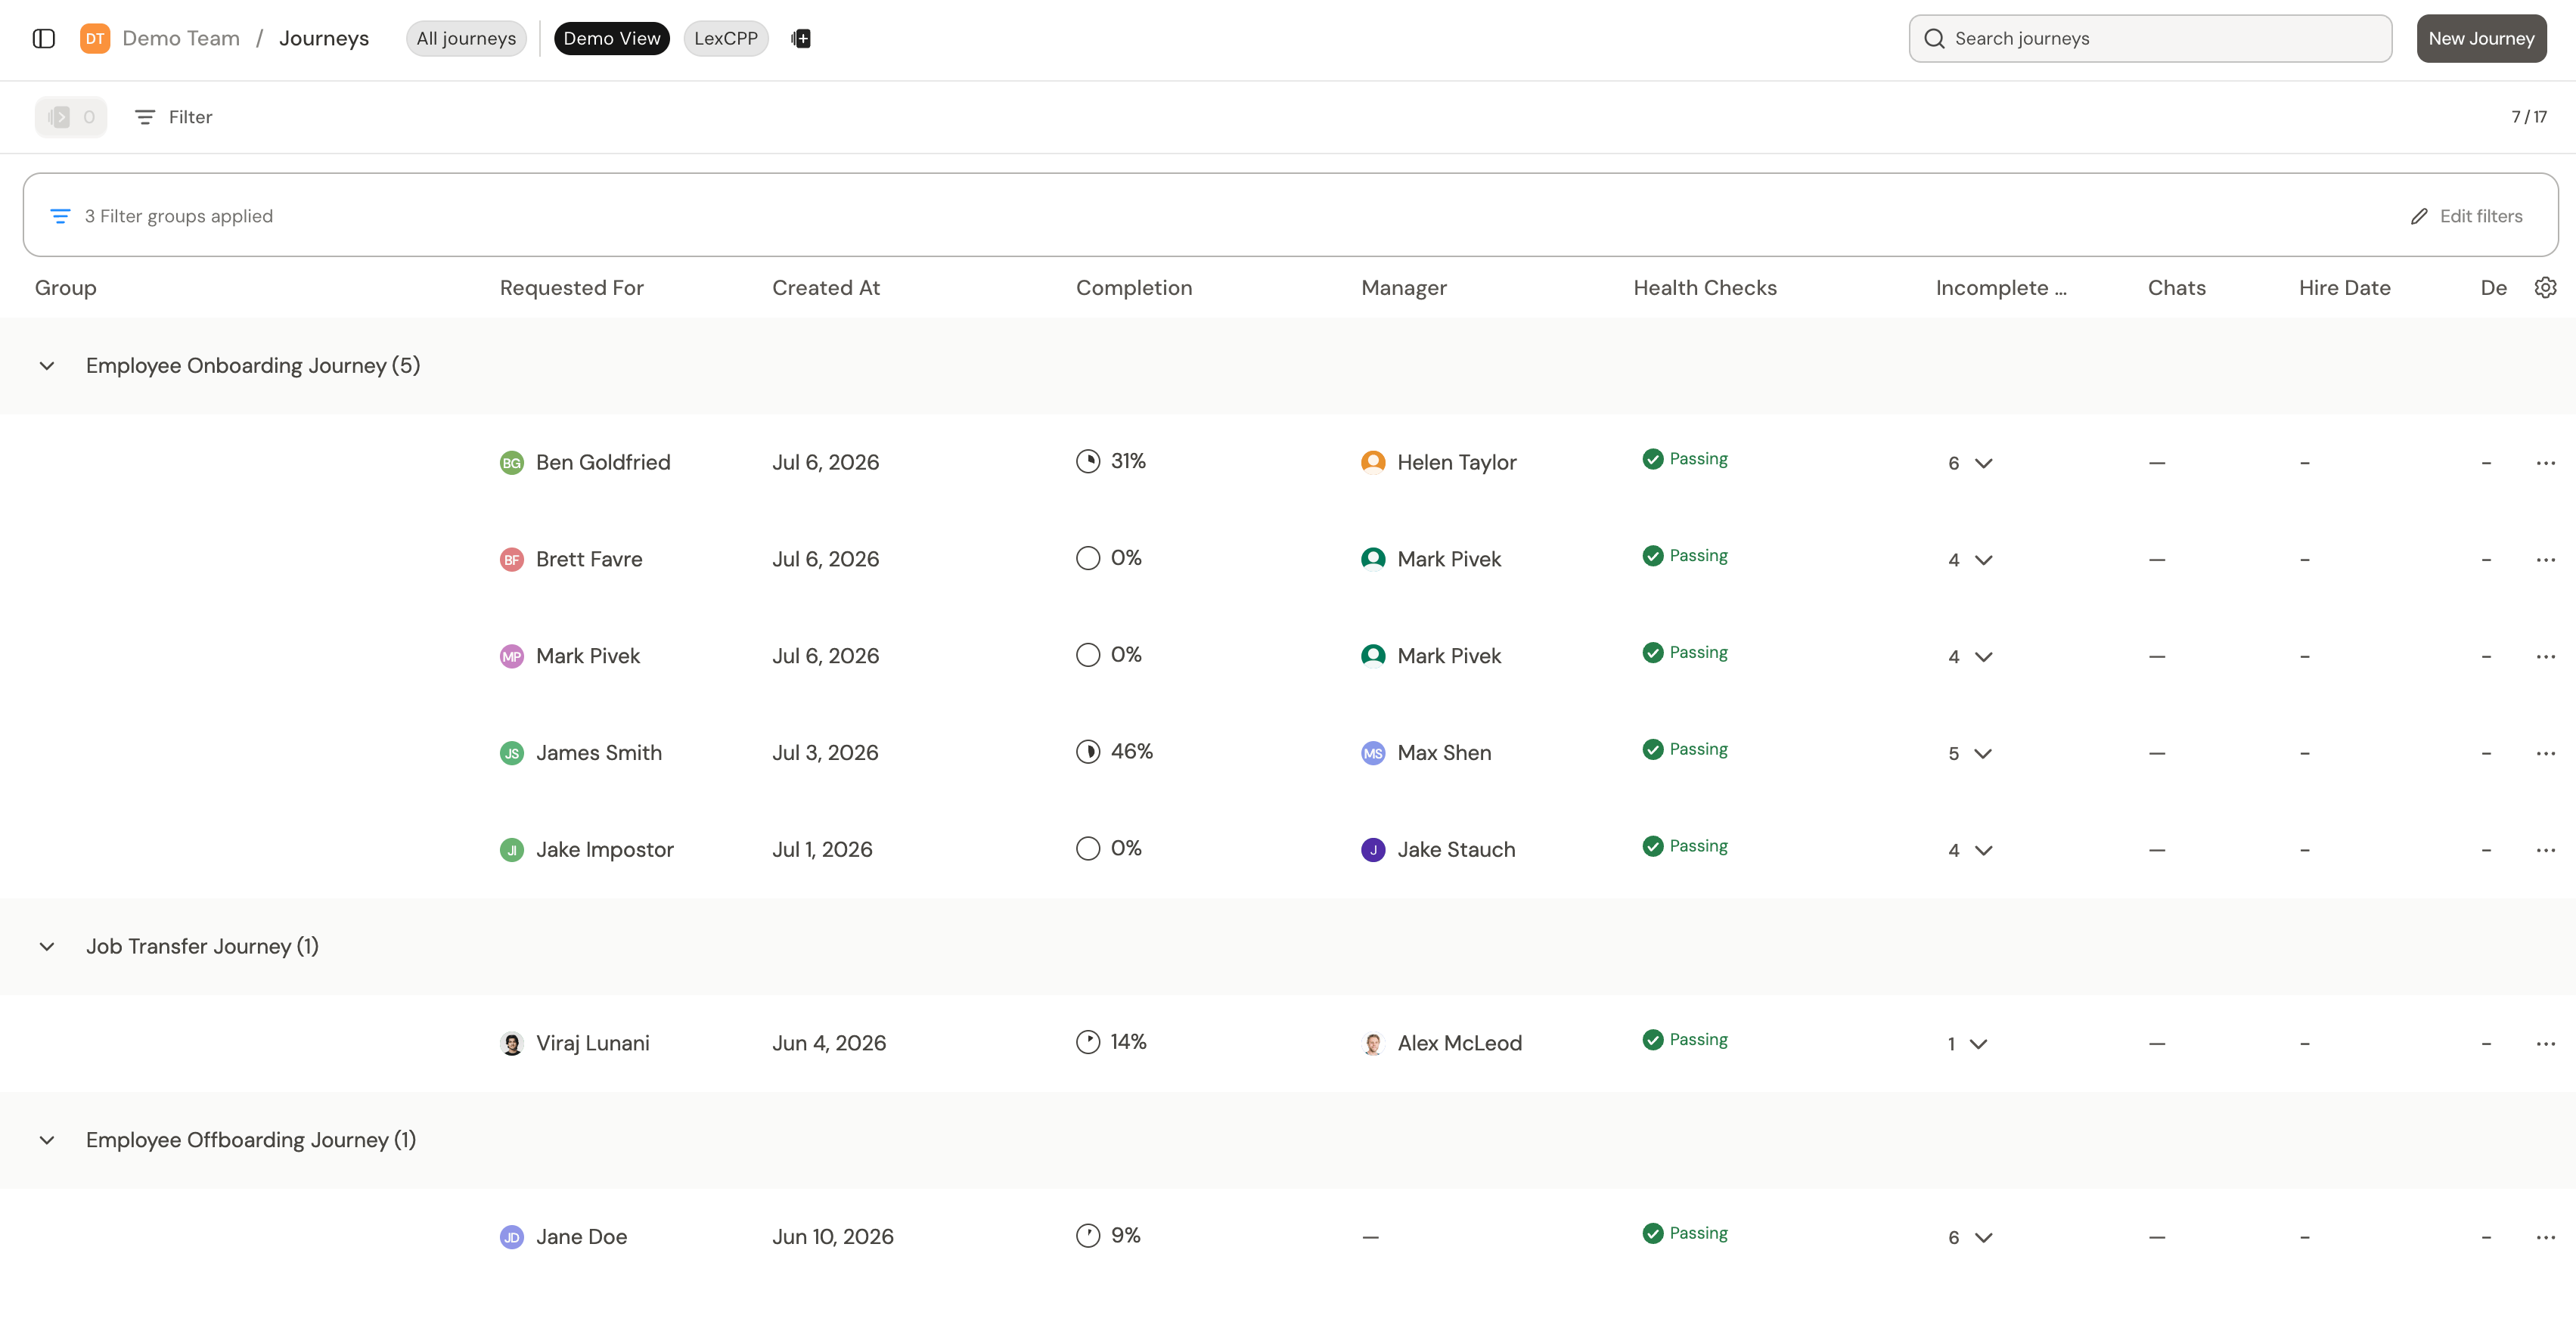The width and height of the screenshot is (2576, 1337).
Task: Open Viraj Lunani's journey
Action: pos(593,1044)
